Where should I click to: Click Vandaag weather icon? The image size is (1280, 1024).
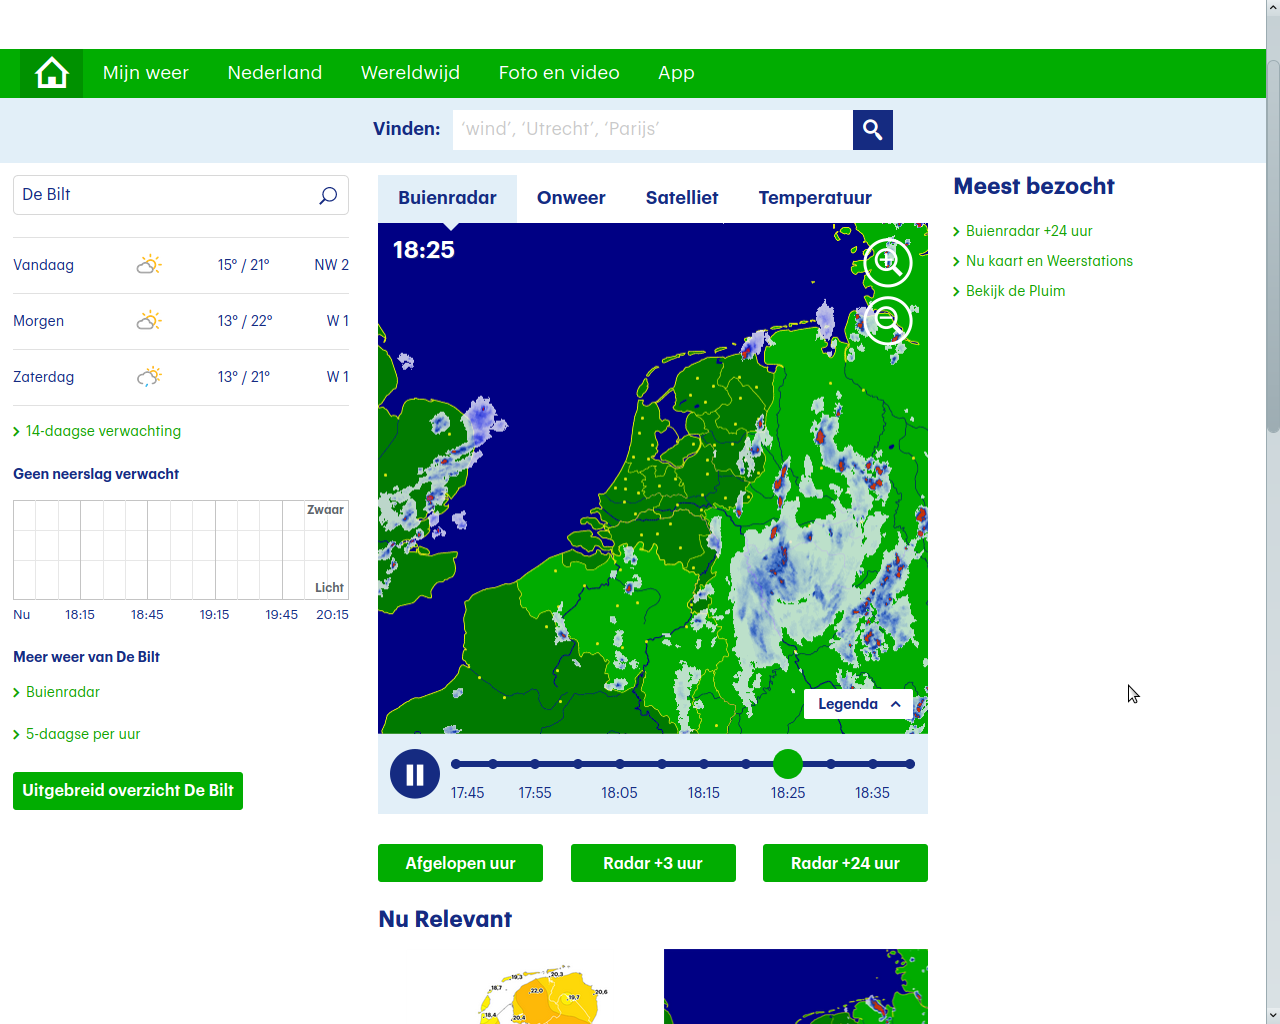point(149,265)
